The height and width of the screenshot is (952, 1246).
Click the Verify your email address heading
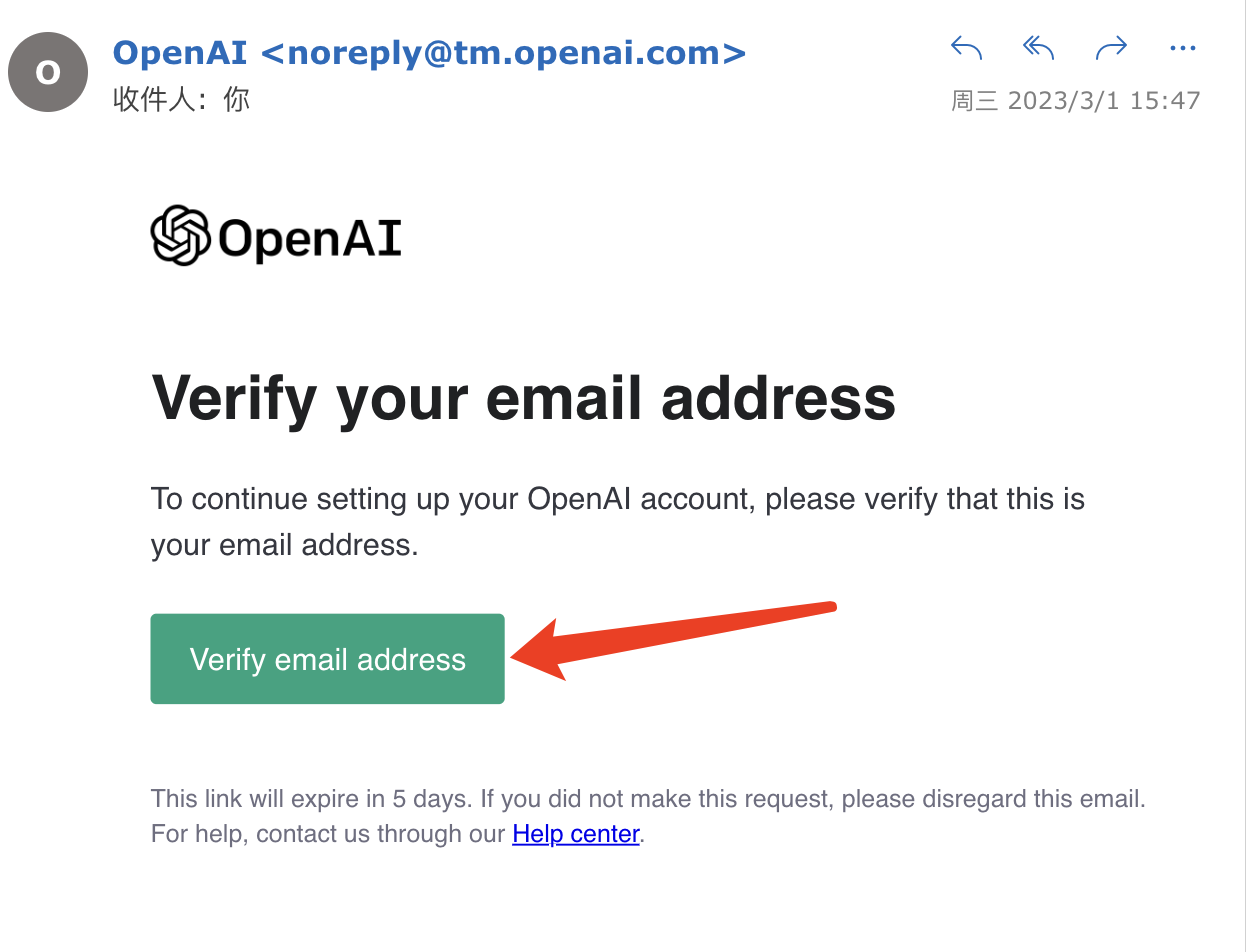pyautogui.click(x=523, y=397)
